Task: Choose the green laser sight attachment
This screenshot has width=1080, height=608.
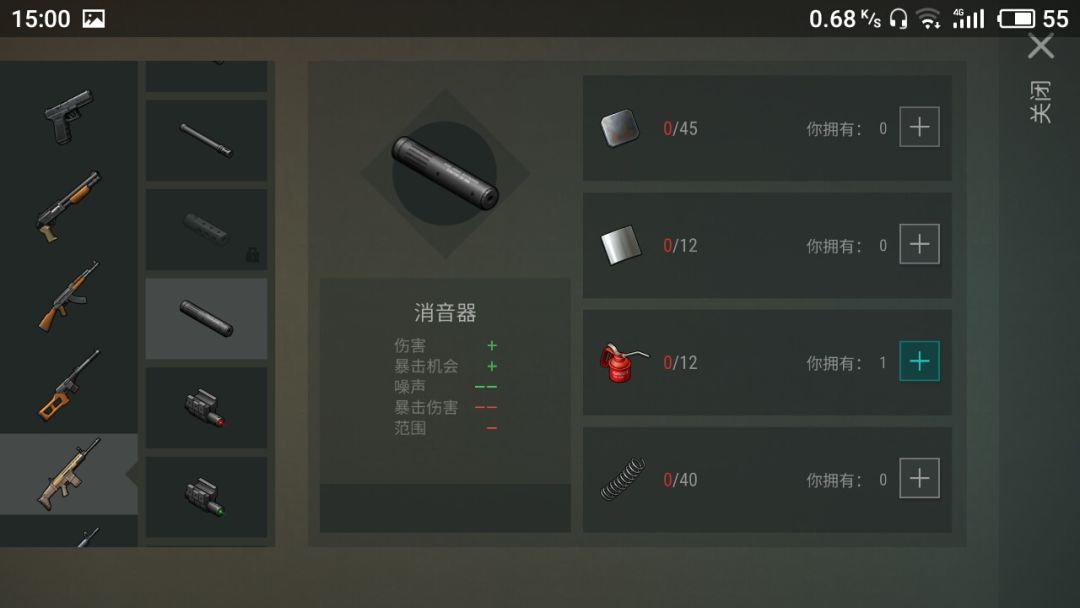Action: pyautogui.click(x=207, y=496)
